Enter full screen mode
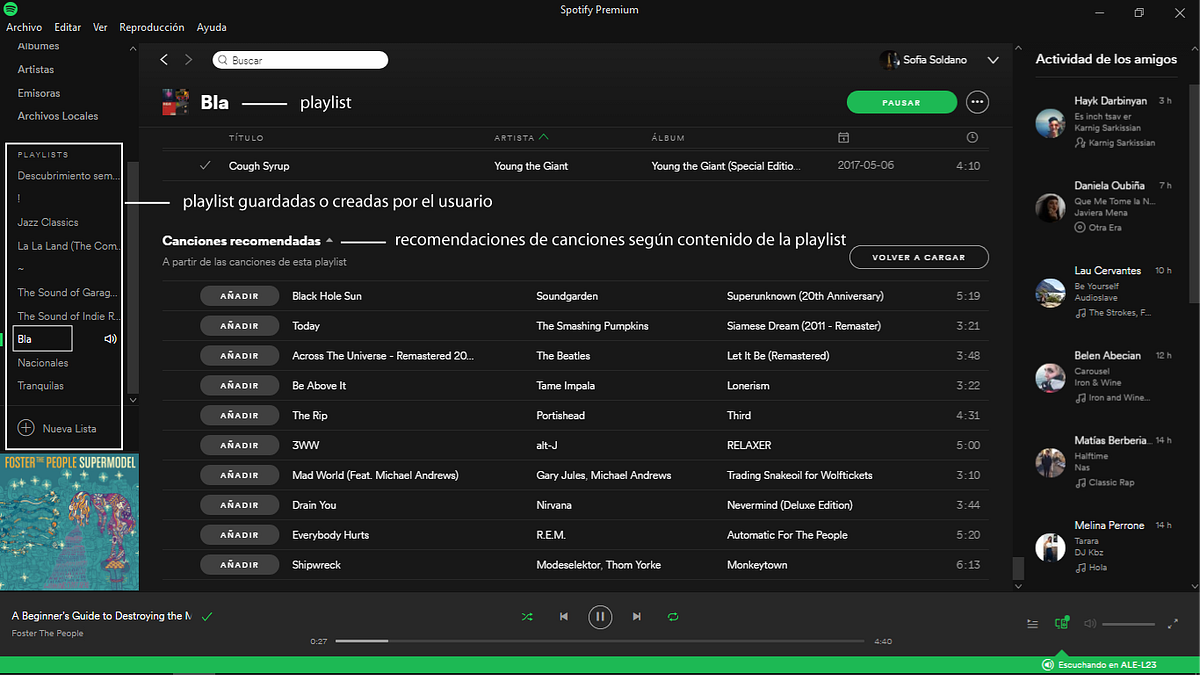 tap(1173, 624)
